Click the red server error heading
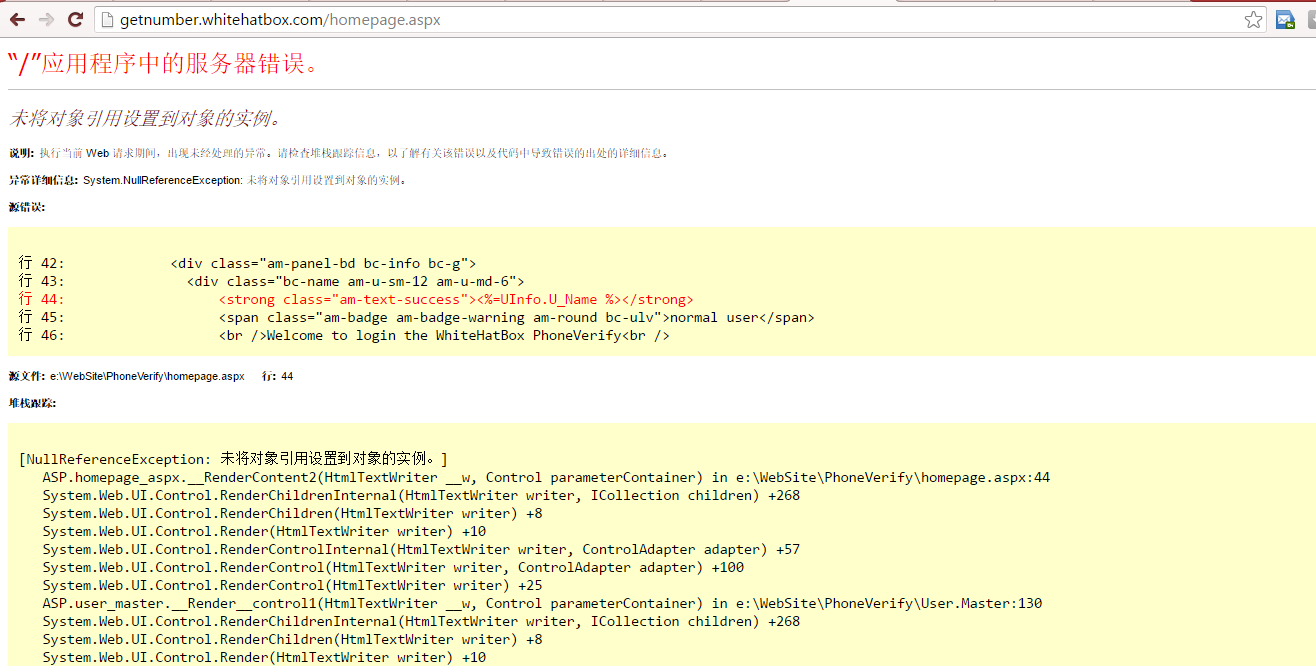 coord(164,64)
